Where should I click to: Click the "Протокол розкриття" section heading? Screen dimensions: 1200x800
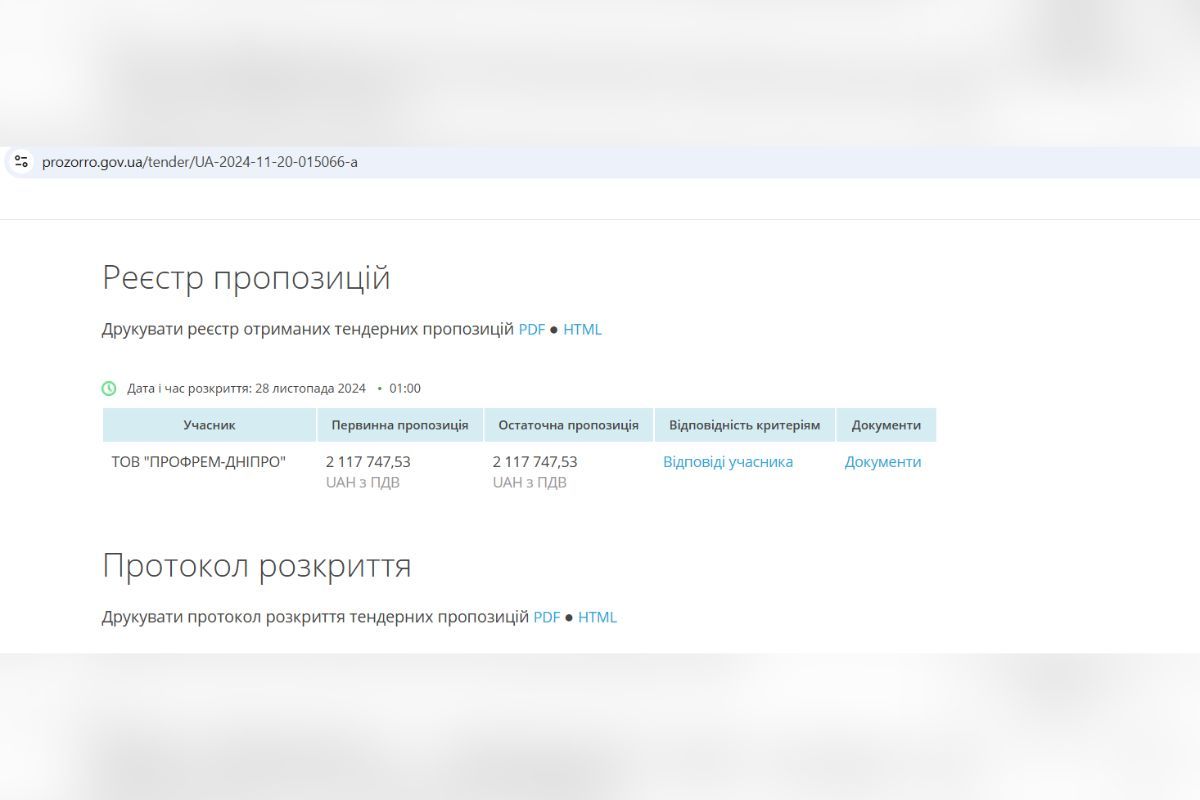(256, 566)
